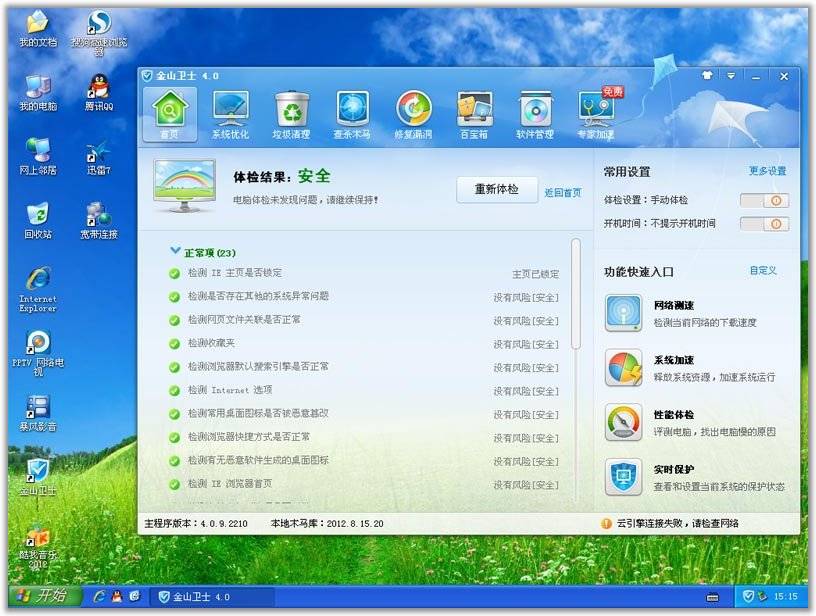Open PPTV 网络电视 desktop icon
The width and height of the screenshot is (816, 616).
click(x=38, y=353)
